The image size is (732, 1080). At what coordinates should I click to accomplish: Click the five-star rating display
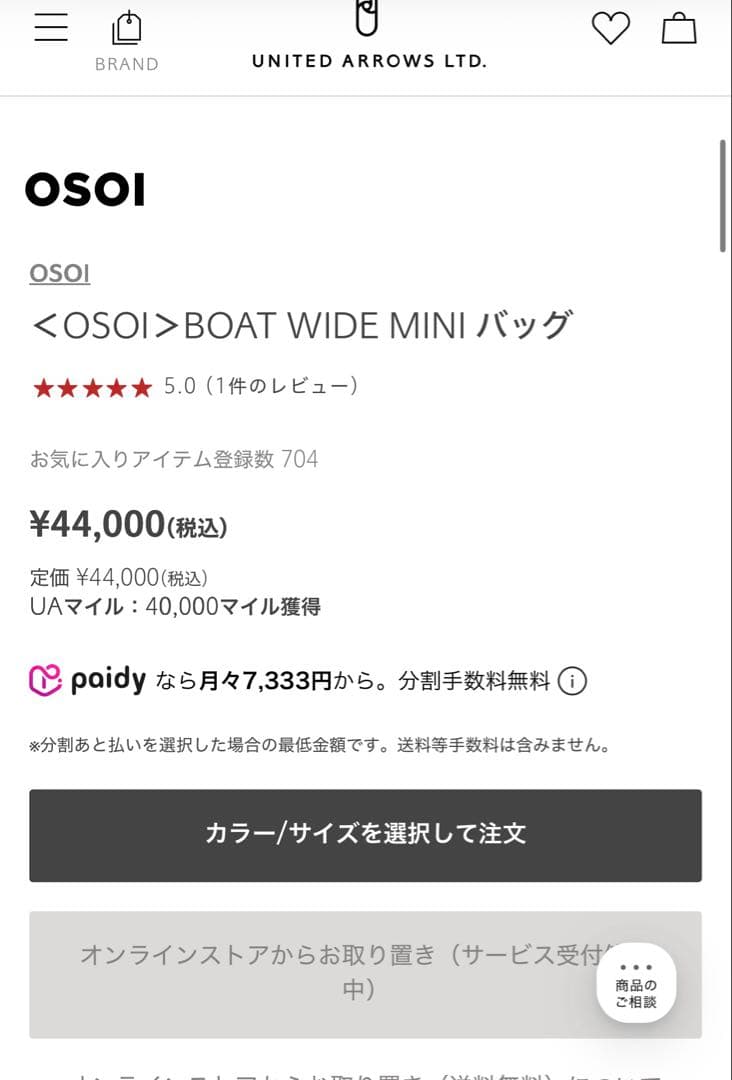pyautogui.click(x=92, y=385)
